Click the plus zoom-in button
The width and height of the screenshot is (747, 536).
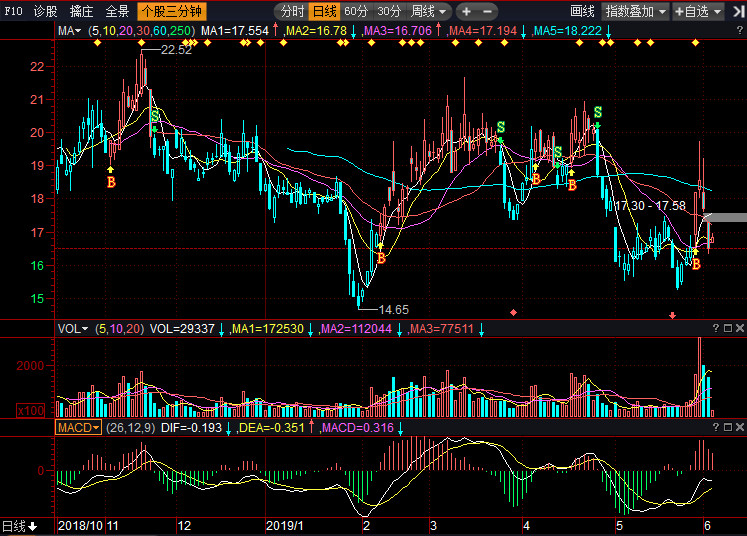point(465,11)
